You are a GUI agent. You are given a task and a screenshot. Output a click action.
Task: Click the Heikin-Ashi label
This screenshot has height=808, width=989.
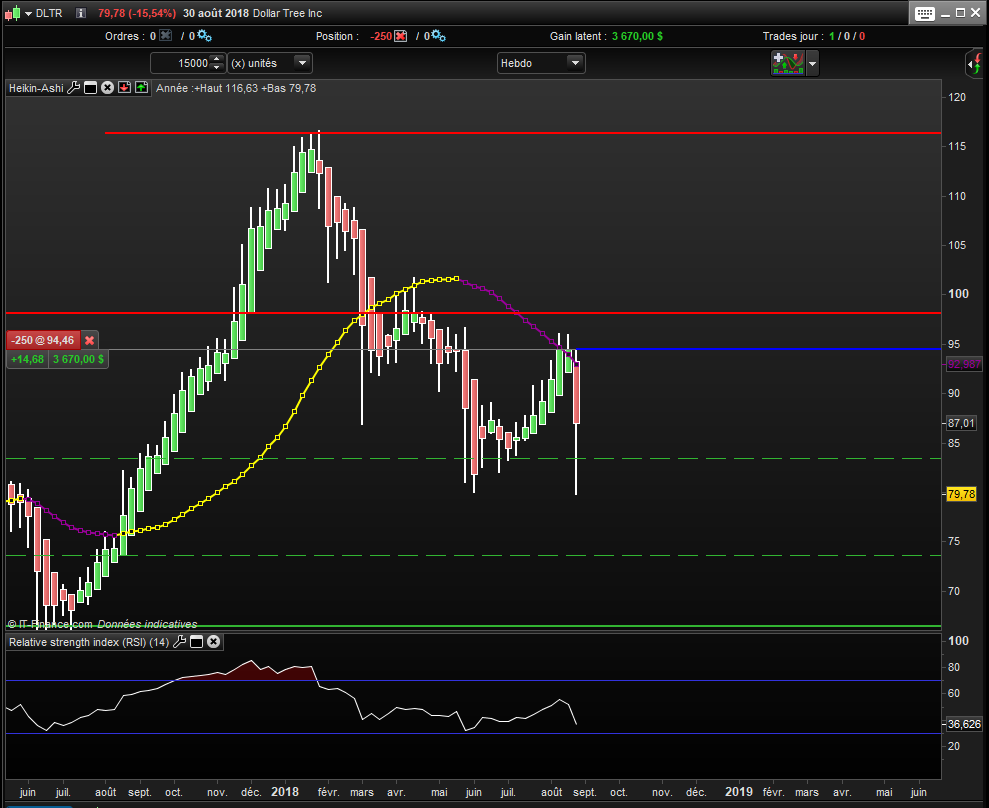tap(36, 88)
